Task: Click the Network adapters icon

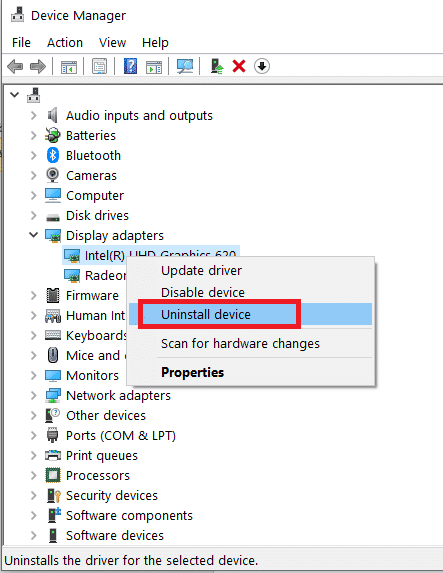Action: point(53,395)
